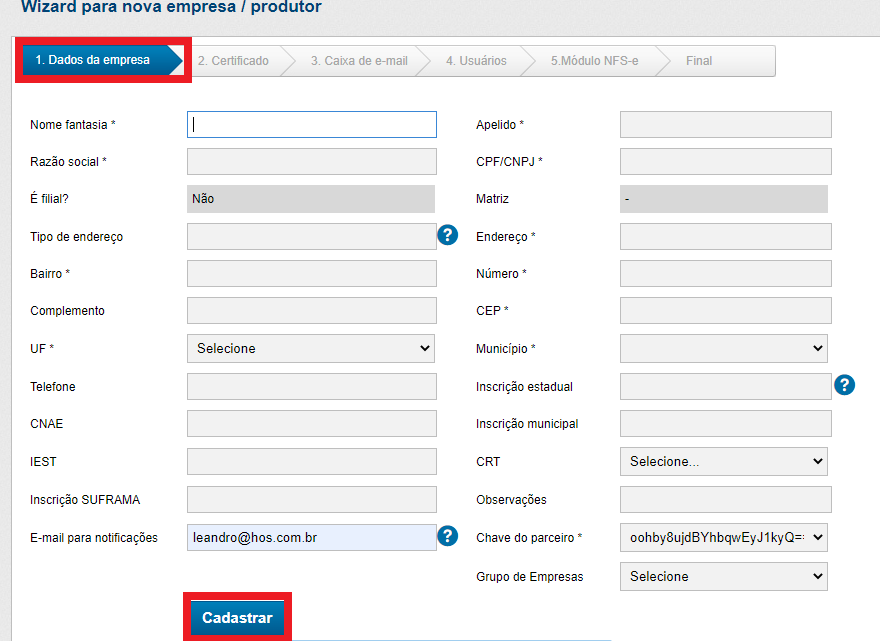This screenshot has width=880, height=641.
Task: Go to the 2. Certificado step
Action: (x=233, y=61)
